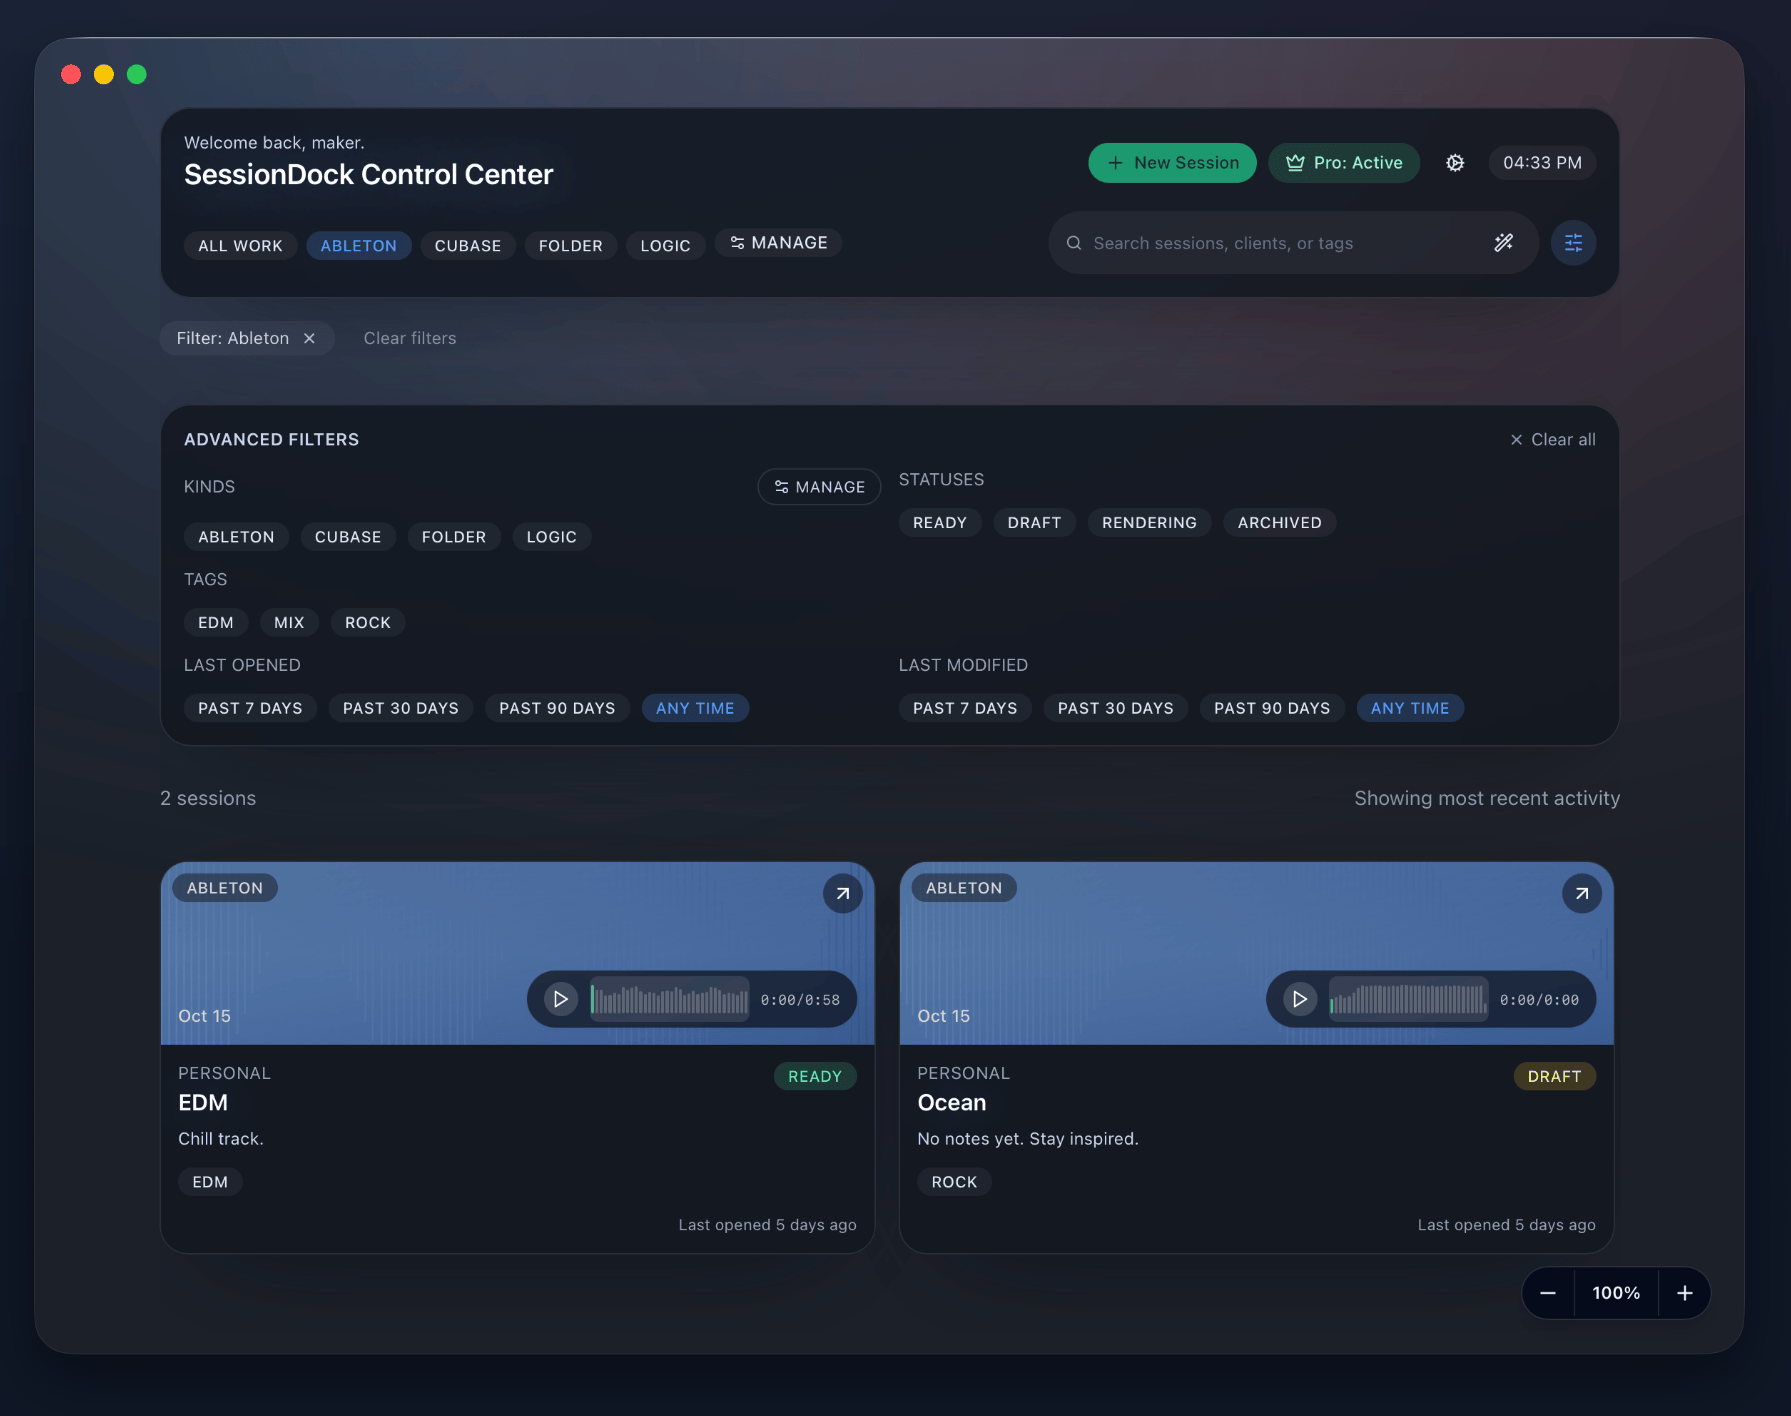Toggle the advanced filters sliders icon
This screenshot has height=1416, width=1791.
pos(1573,243)
